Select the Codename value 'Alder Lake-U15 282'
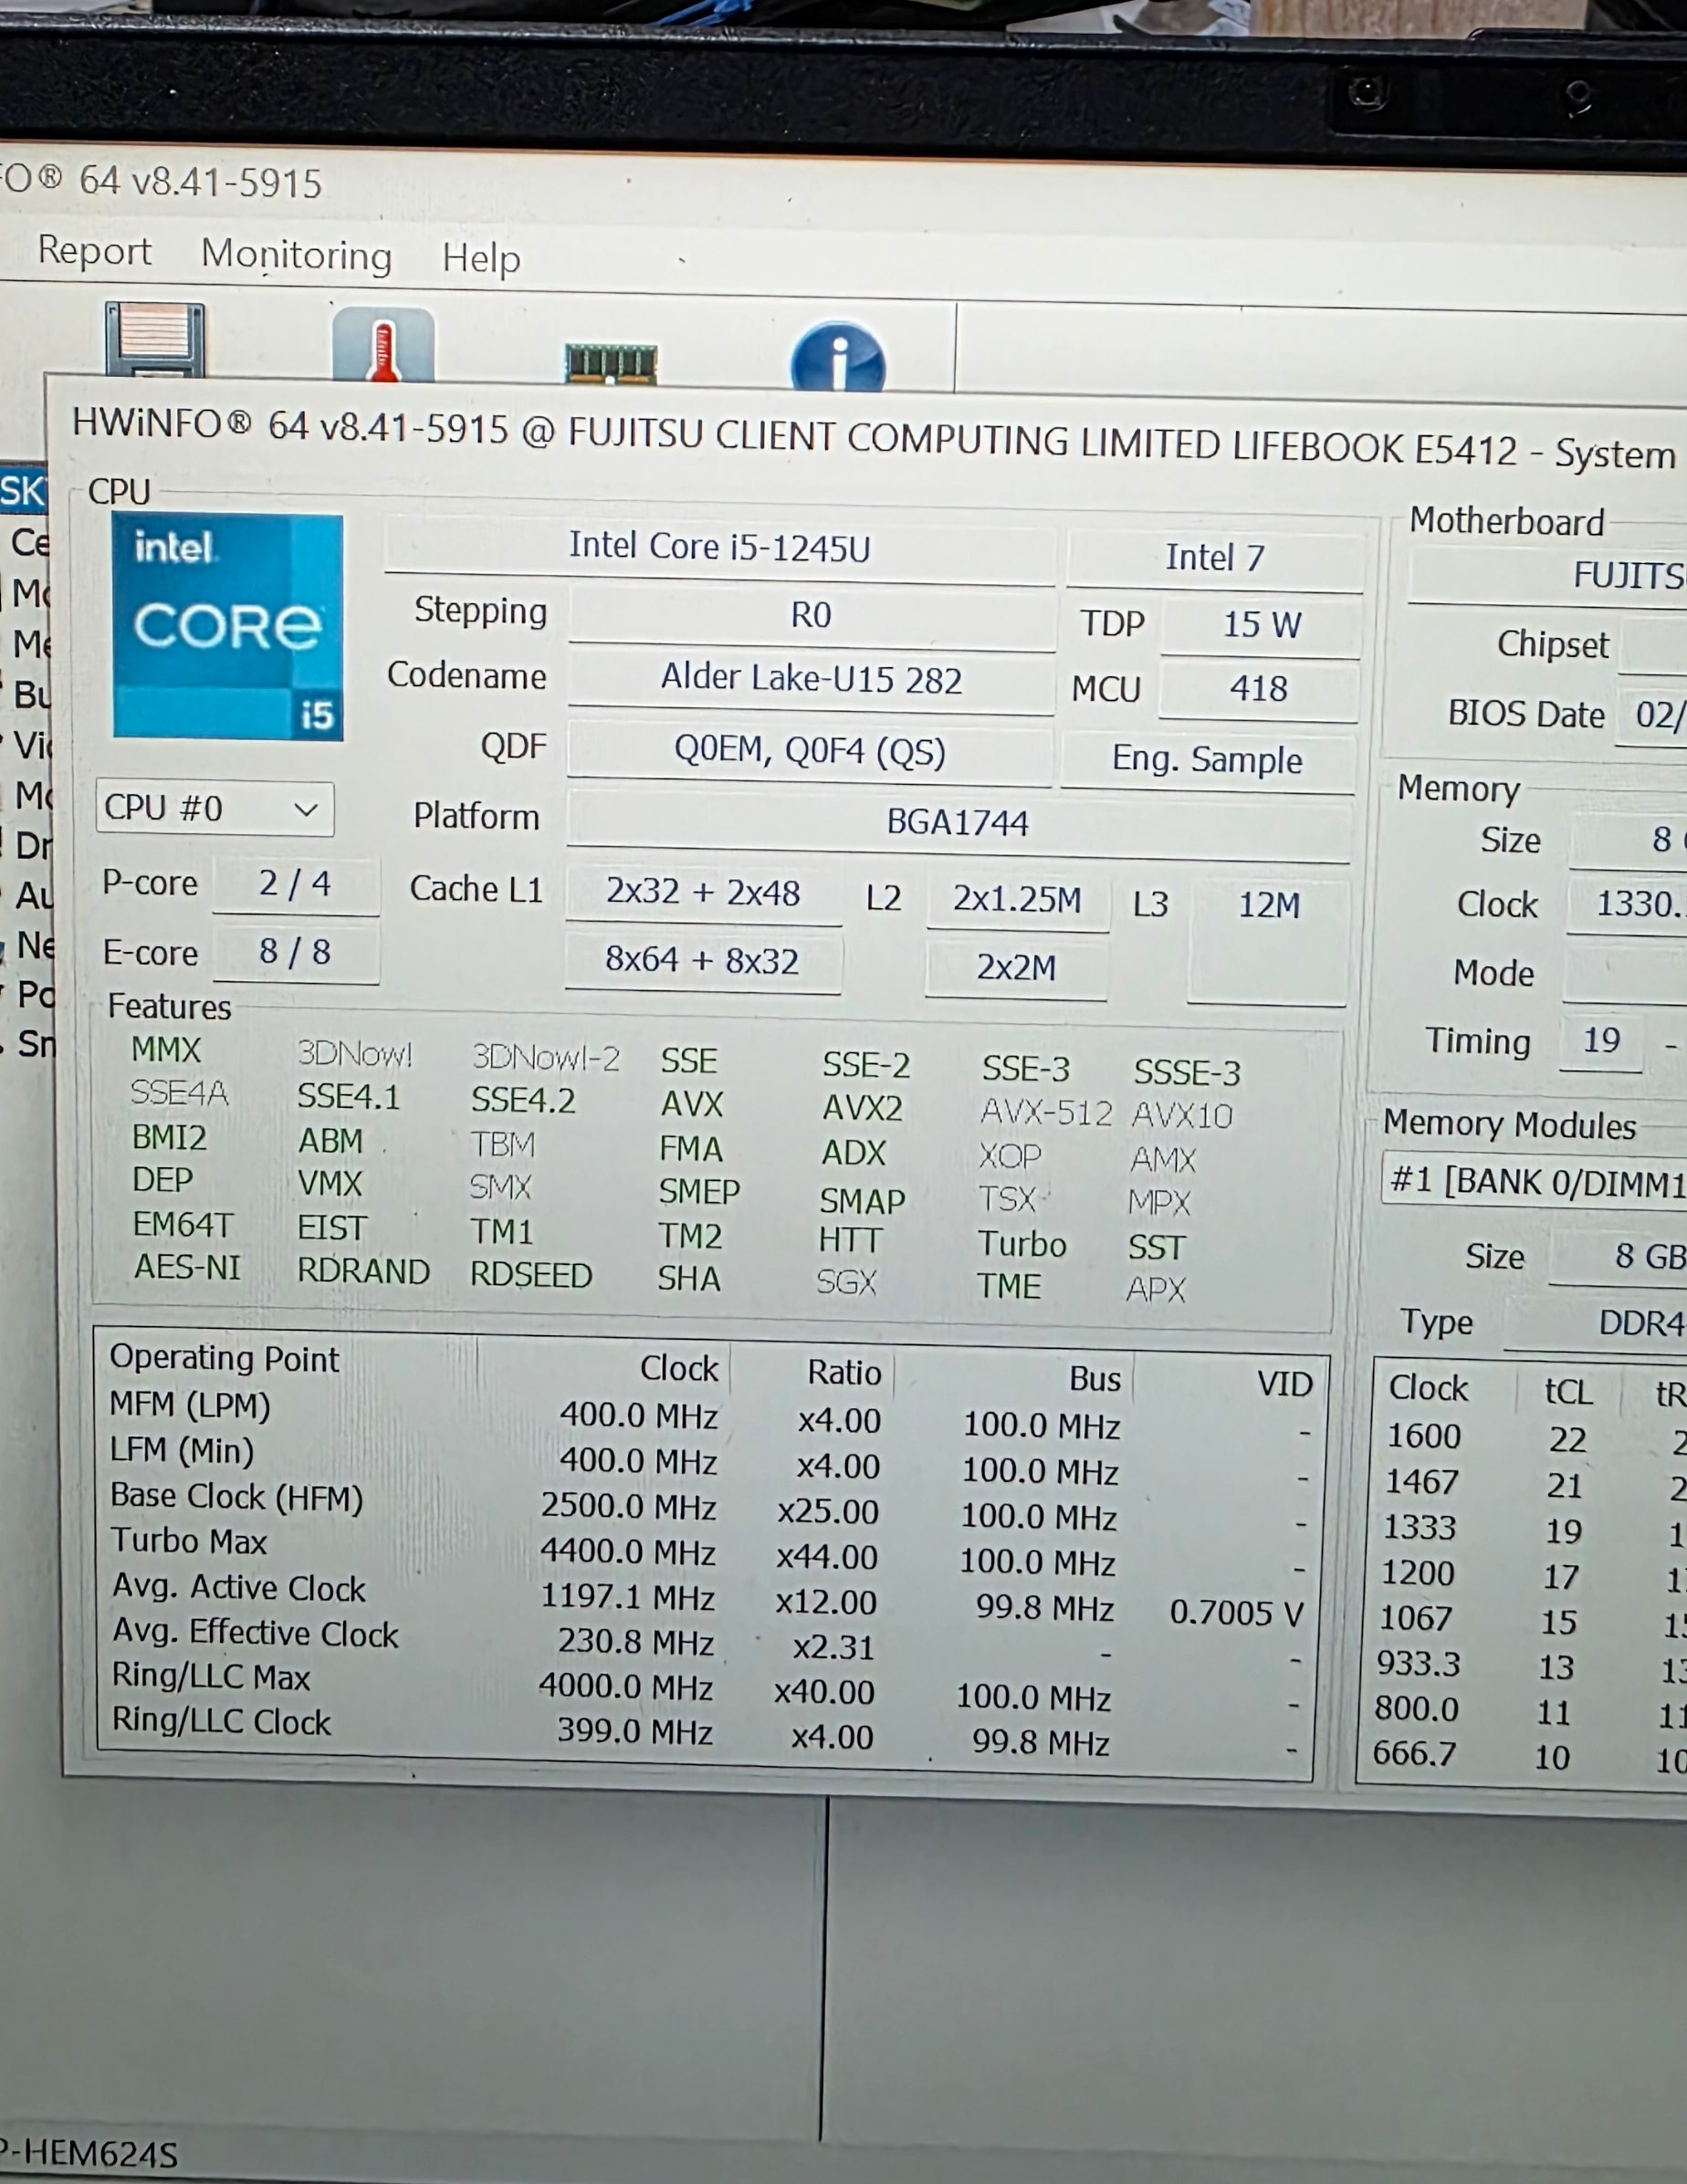Viewport: 1687px width, 2184px height. 811,680
